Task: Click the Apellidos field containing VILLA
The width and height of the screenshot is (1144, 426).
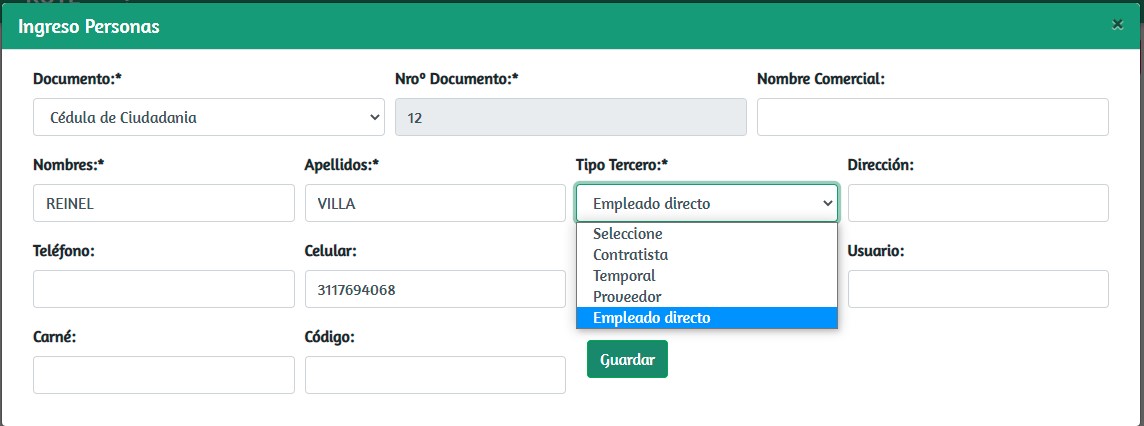Action: [435, 203]
